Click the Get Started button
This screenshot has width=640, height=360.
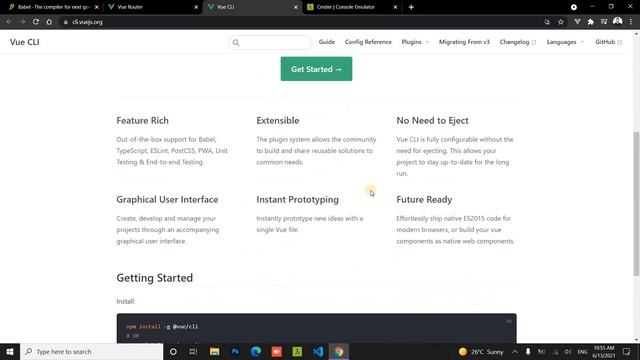pos(316,69)
